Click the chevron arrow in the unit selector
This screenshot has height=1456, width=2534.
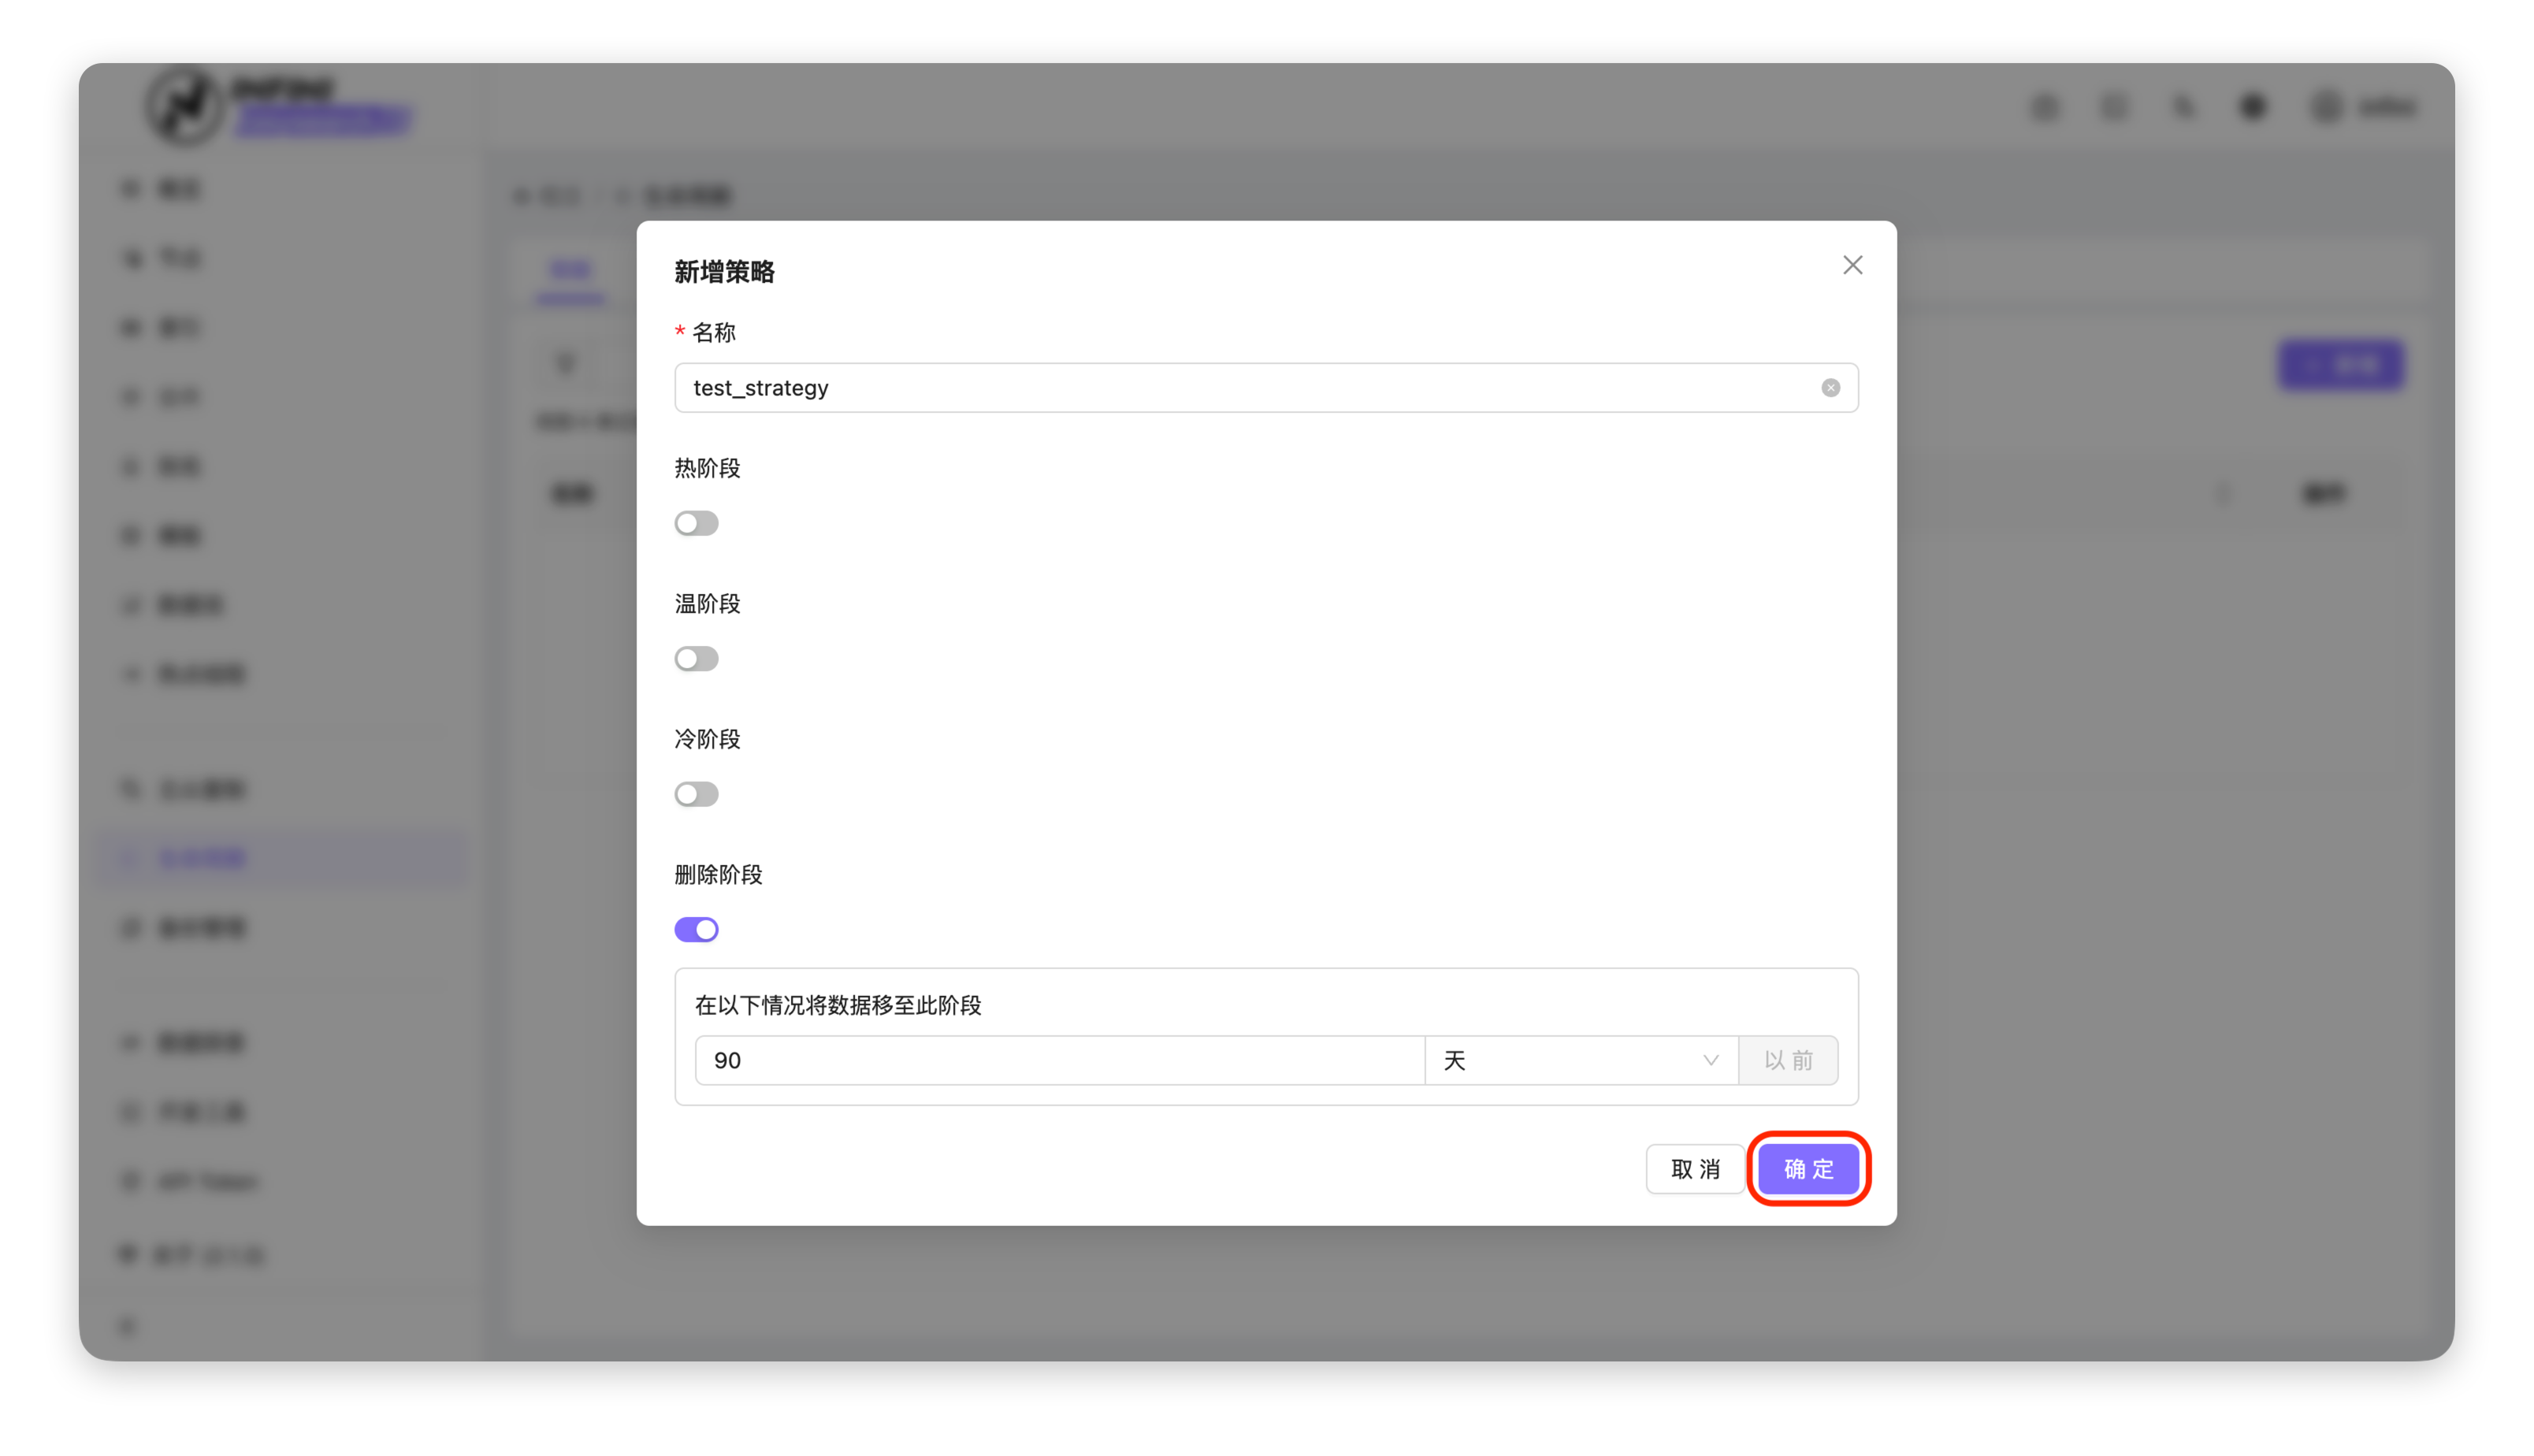tap(1710, 1060)
